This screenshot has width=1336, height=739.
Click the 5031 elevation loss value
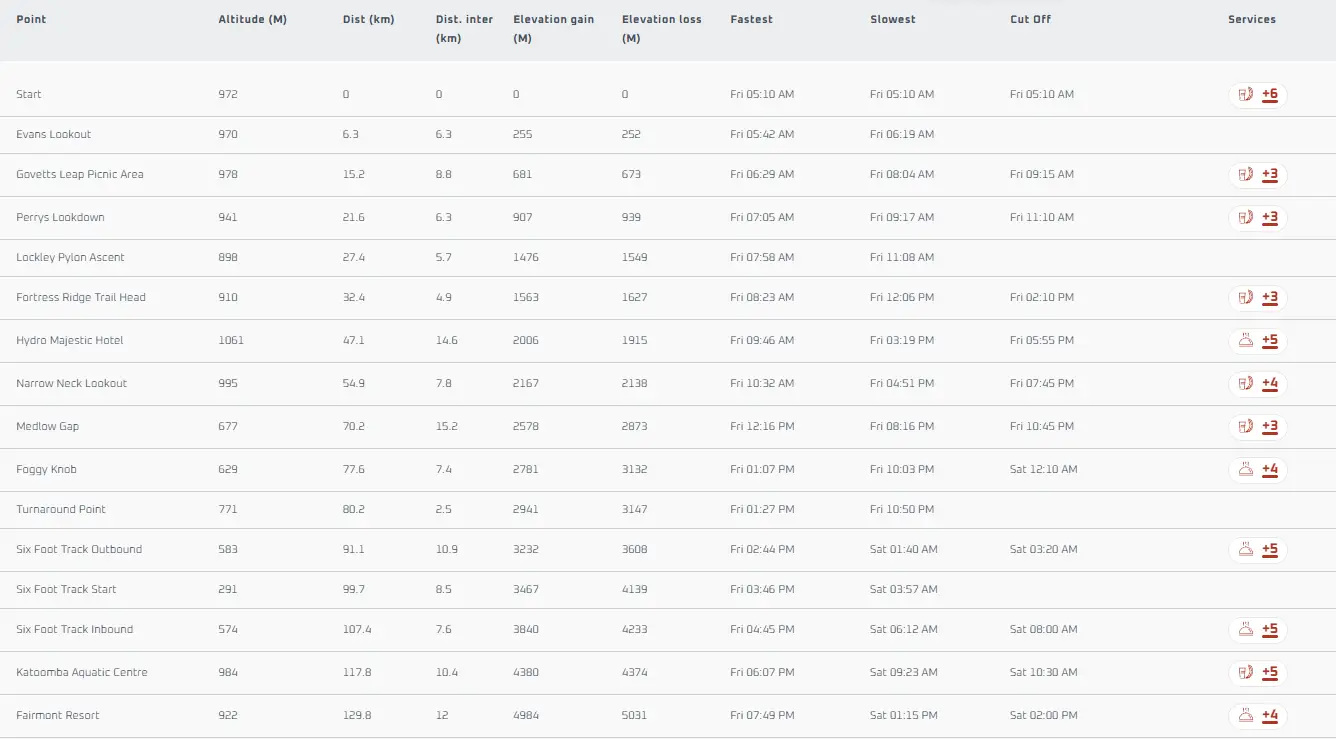pos(635,715)
